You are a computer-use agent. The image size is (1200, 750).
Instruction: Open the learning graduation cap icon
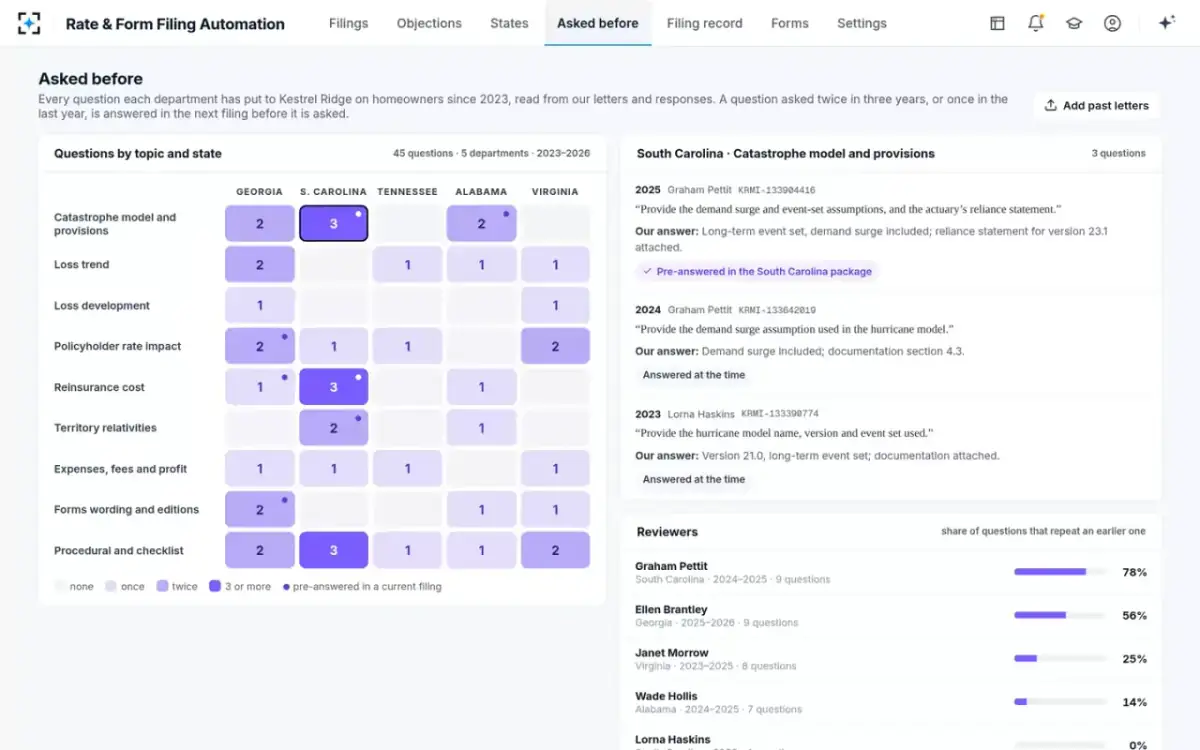coord(1074,23)
